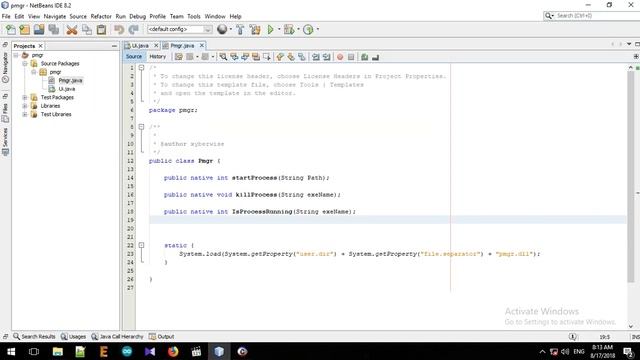Minimize the Projects panel
Viewport: 640px width, 360px height.
coord(114,46)
